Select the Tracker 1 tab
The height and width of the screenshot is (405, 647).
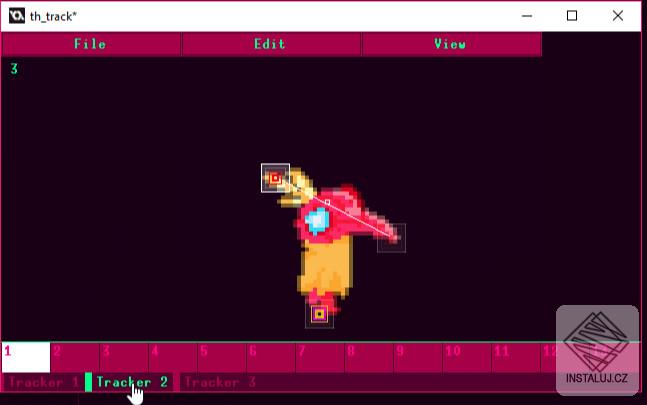43,382
